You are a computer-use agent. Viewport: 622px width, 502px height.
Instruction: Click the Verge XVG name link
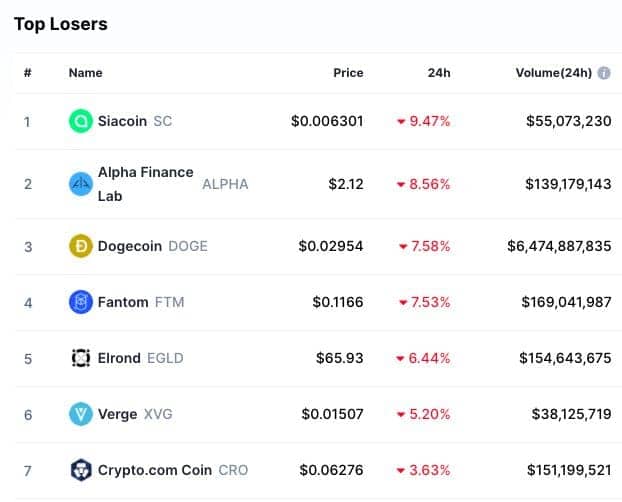pyautogui.click(x=135, y=414)
